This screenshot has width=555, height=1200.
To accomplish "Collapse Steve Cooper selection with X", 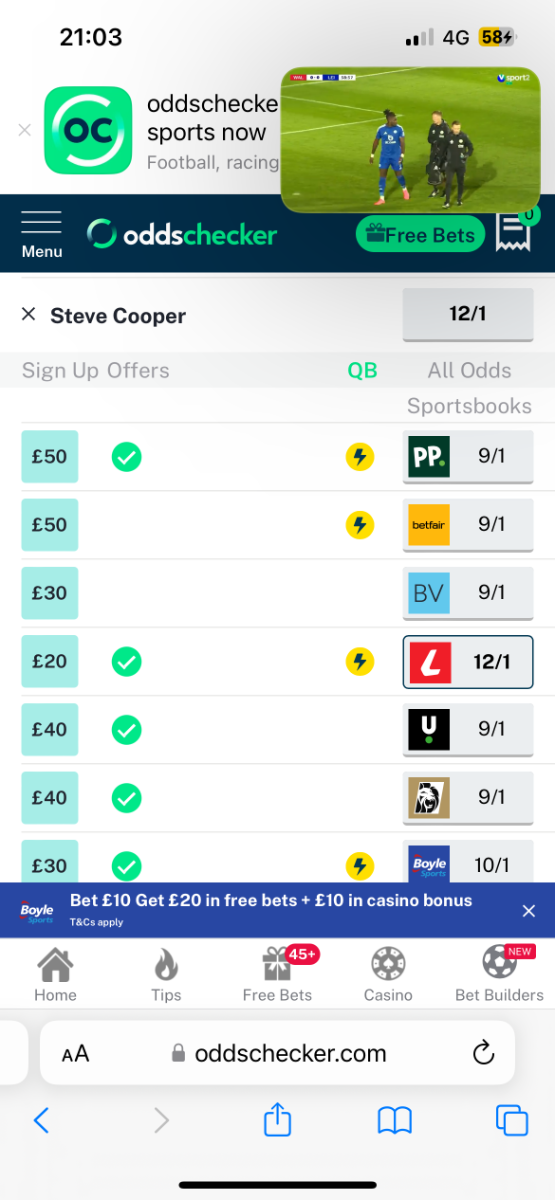I will 28,315.
